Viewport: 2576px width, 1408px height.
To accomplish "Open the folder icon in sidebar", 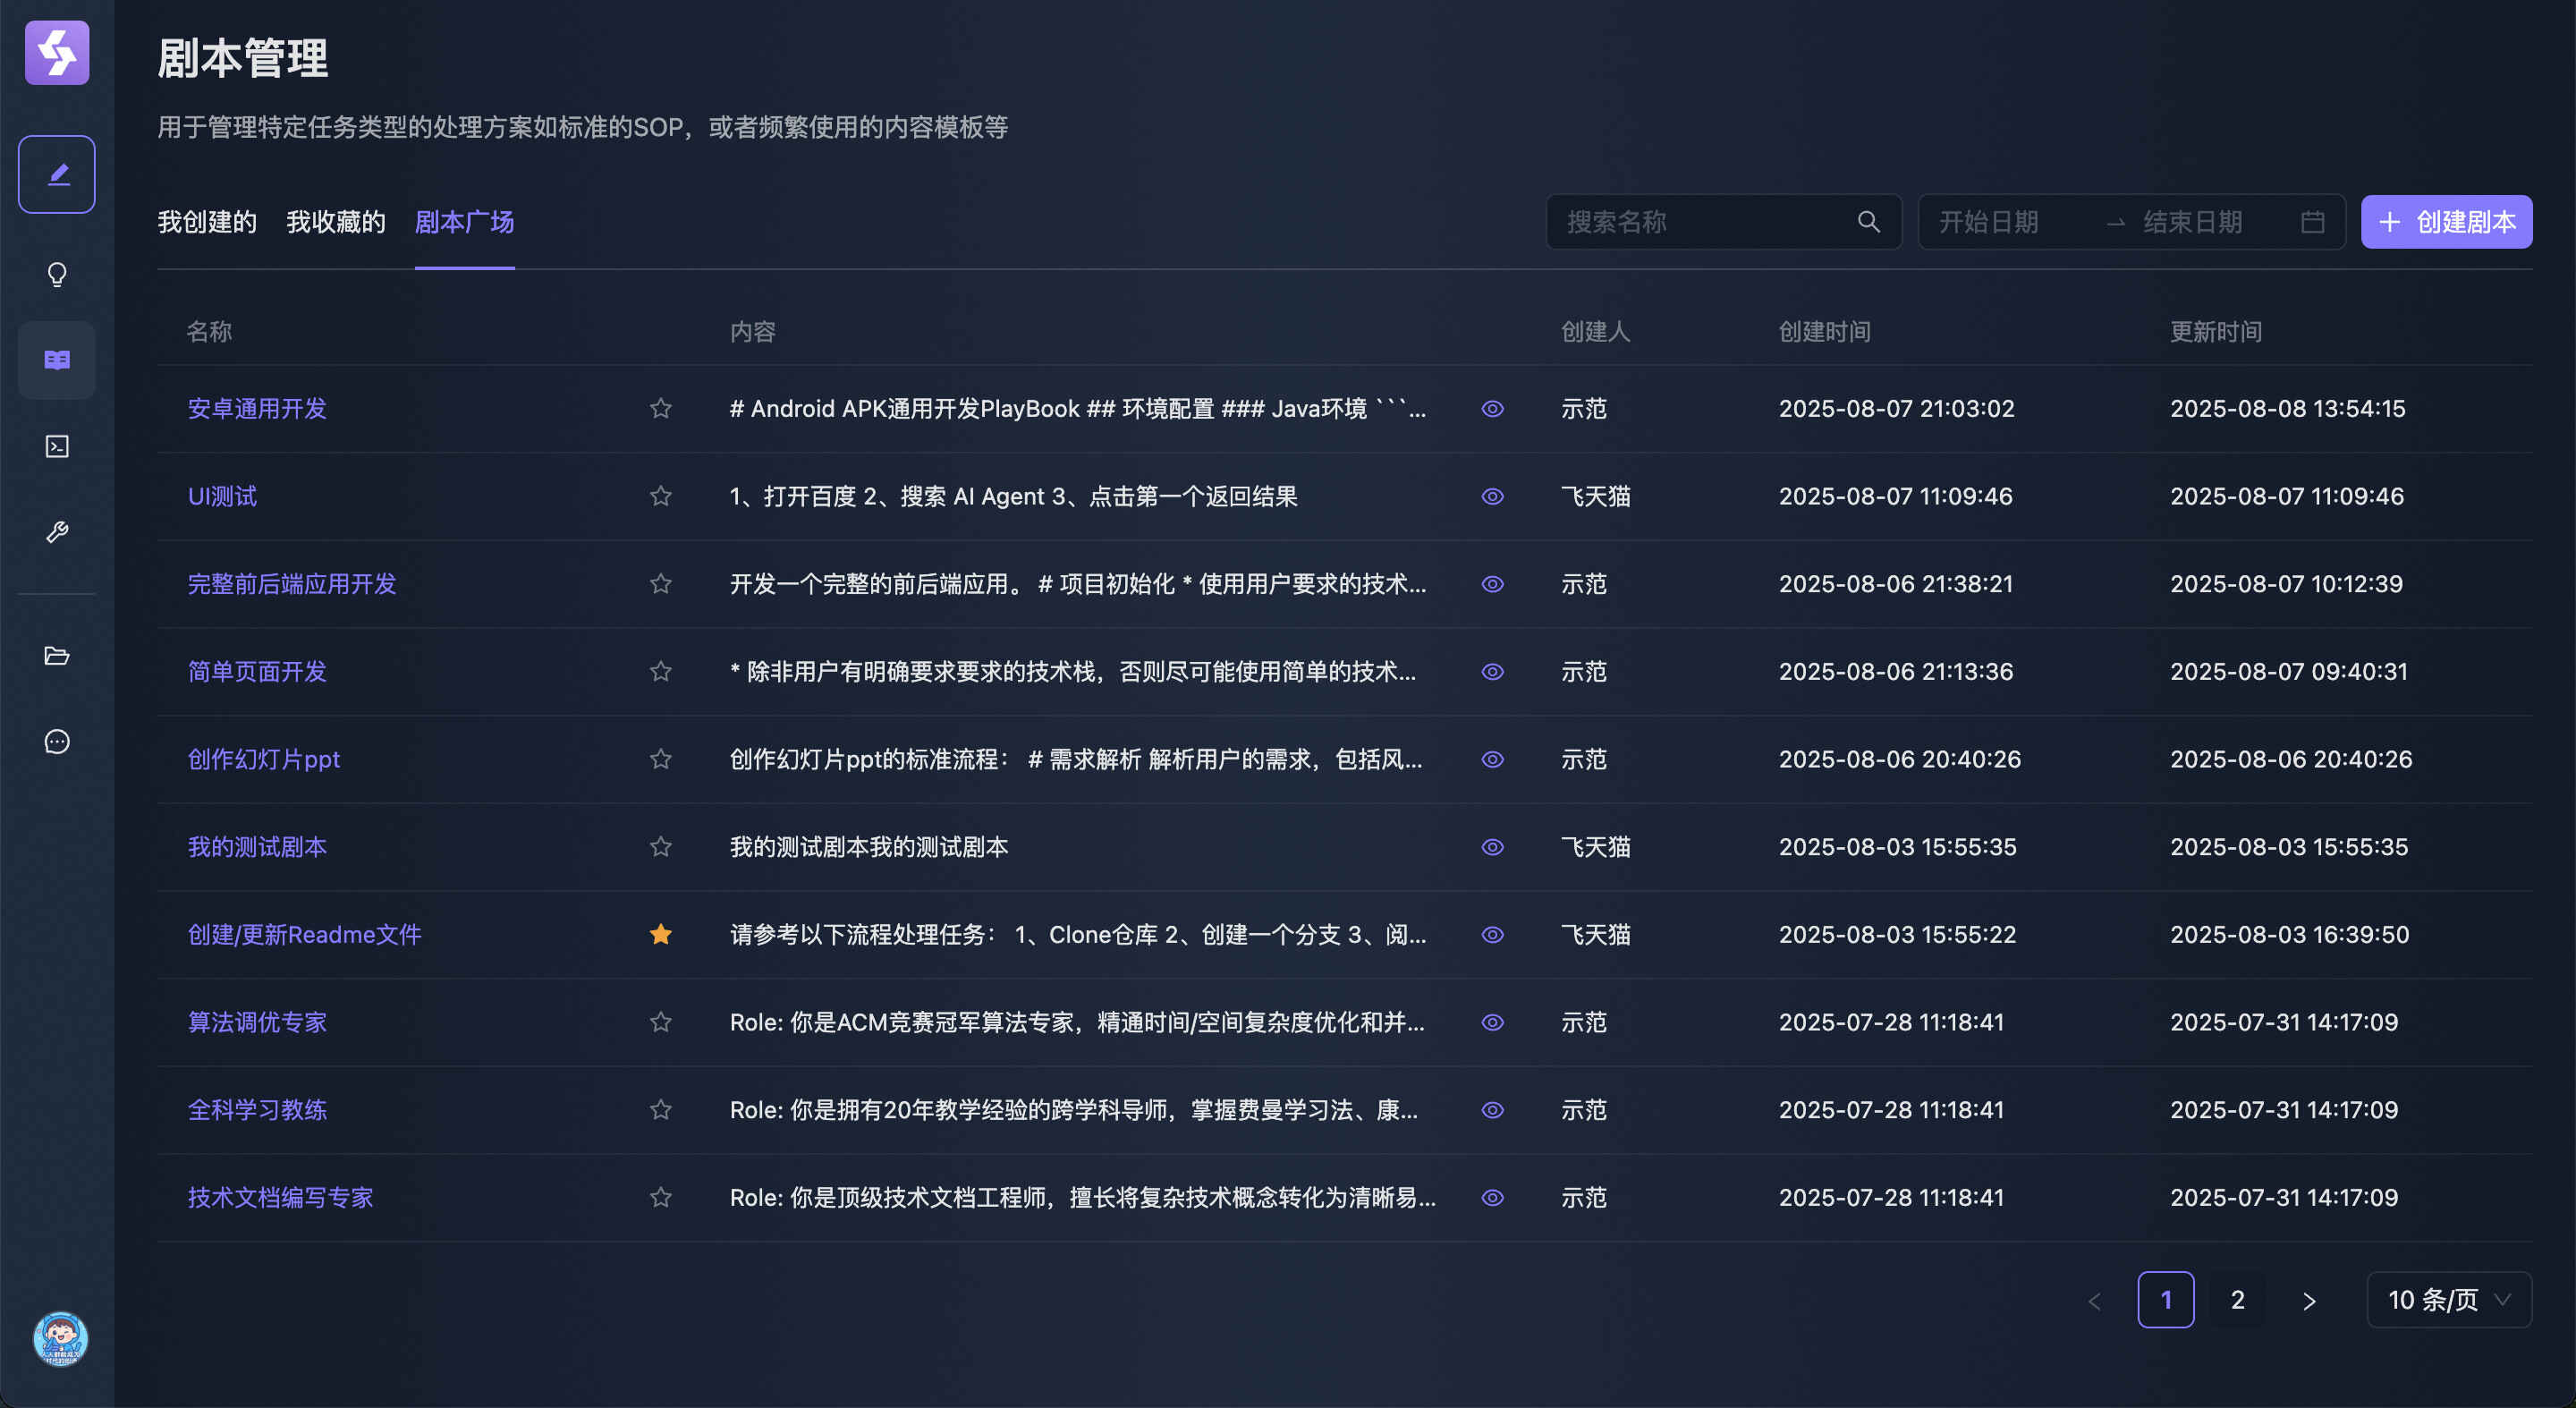I will pos(57,656).
